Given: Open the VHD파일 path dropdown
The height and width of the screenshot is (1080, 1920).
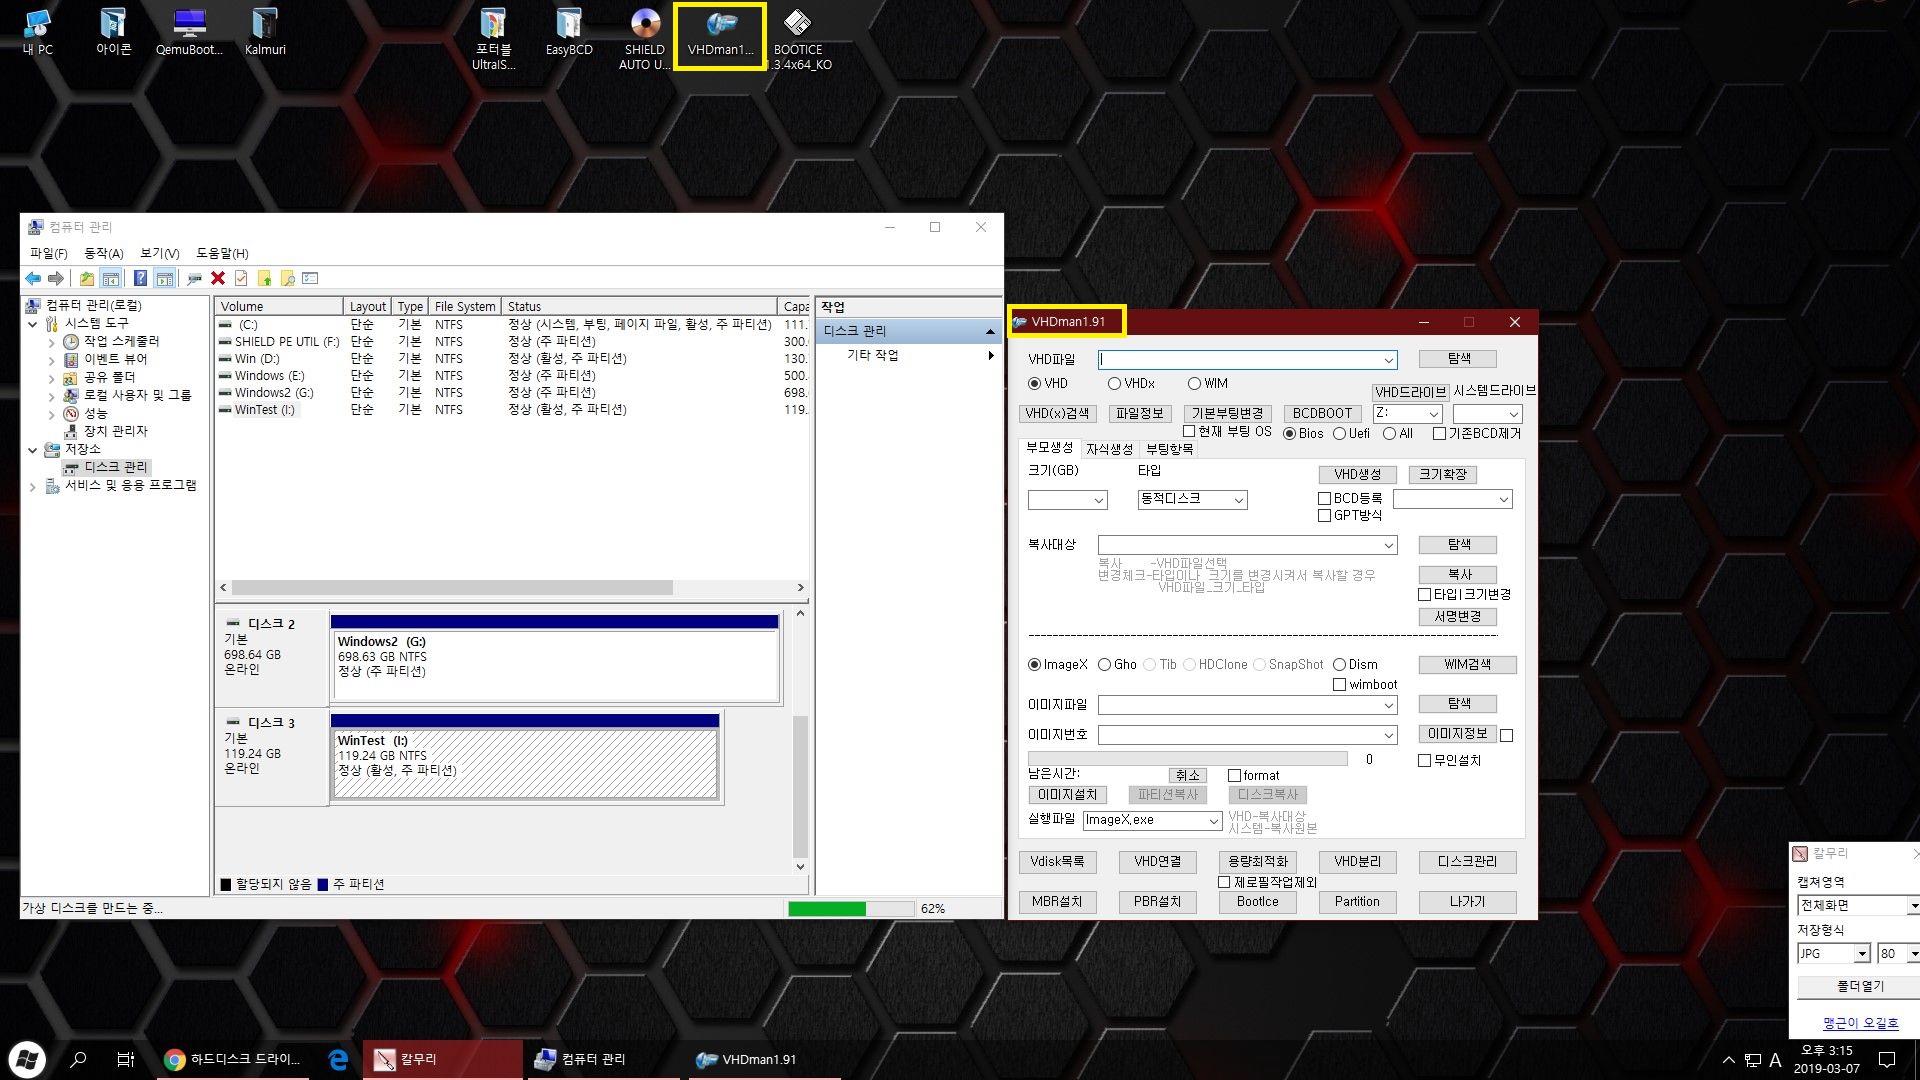Looking at the screenshot, I should [1388, 360].
